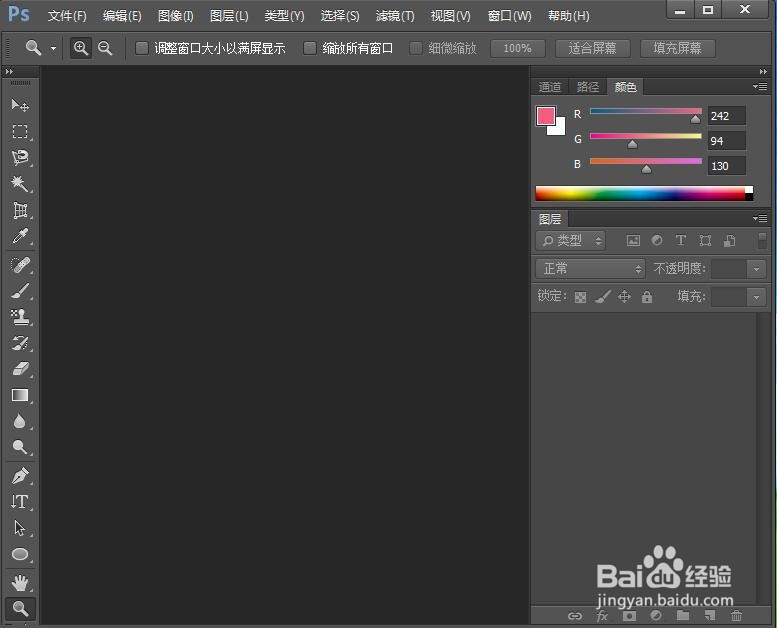The height and width of the screenshot is (628, 777).
Task: Open the 滤镜(T) menu
Action: [395, 16]
